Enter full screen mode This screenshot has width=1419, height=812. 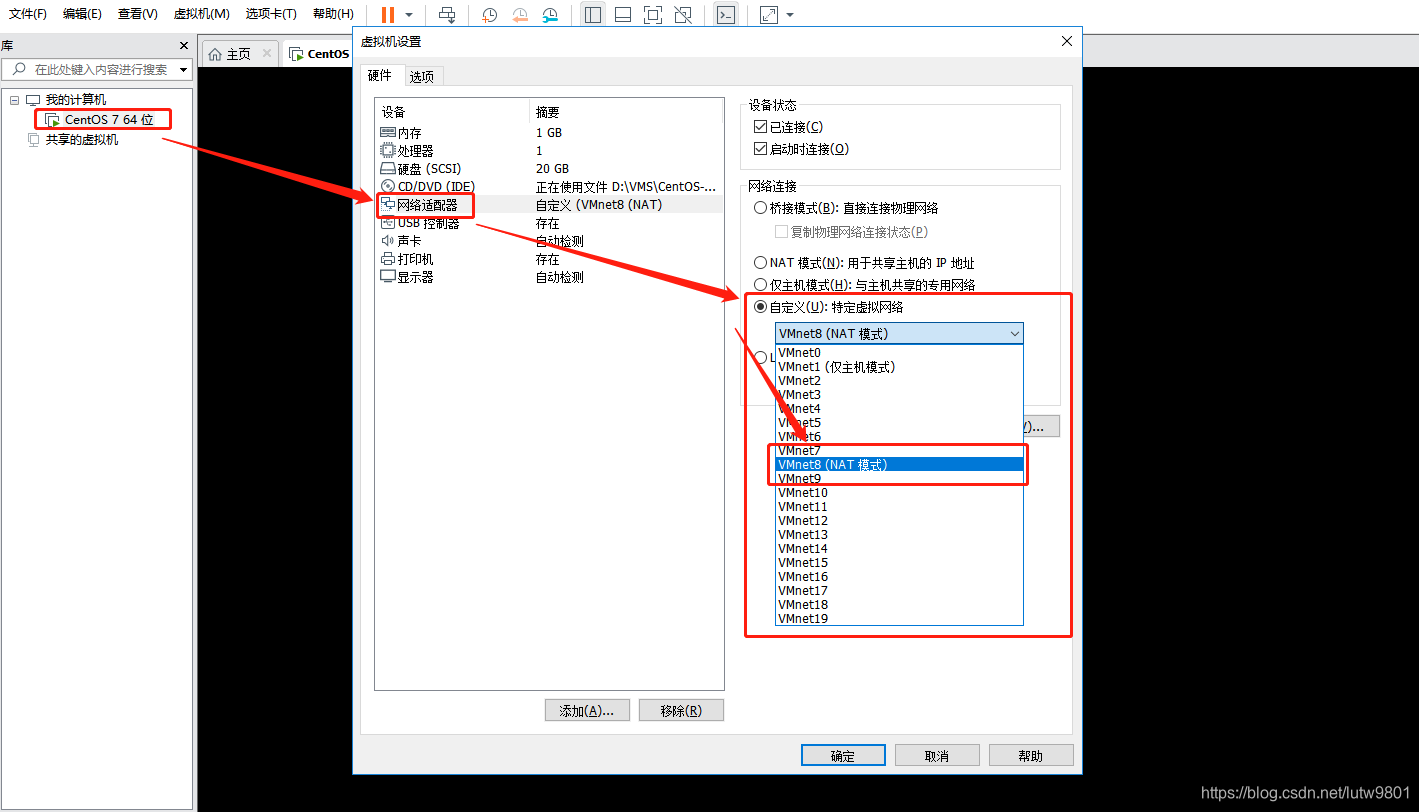[x=652, y=15]
